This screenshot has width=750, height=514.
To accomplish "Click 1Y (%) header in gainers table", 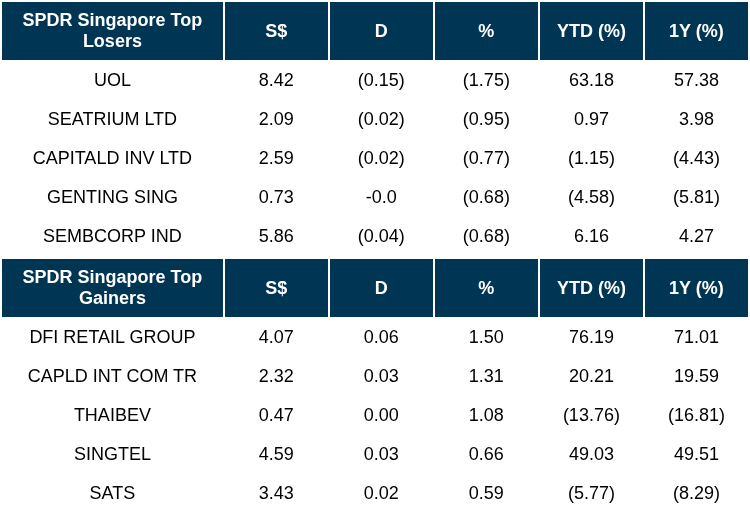I will (x=696, y=288).
